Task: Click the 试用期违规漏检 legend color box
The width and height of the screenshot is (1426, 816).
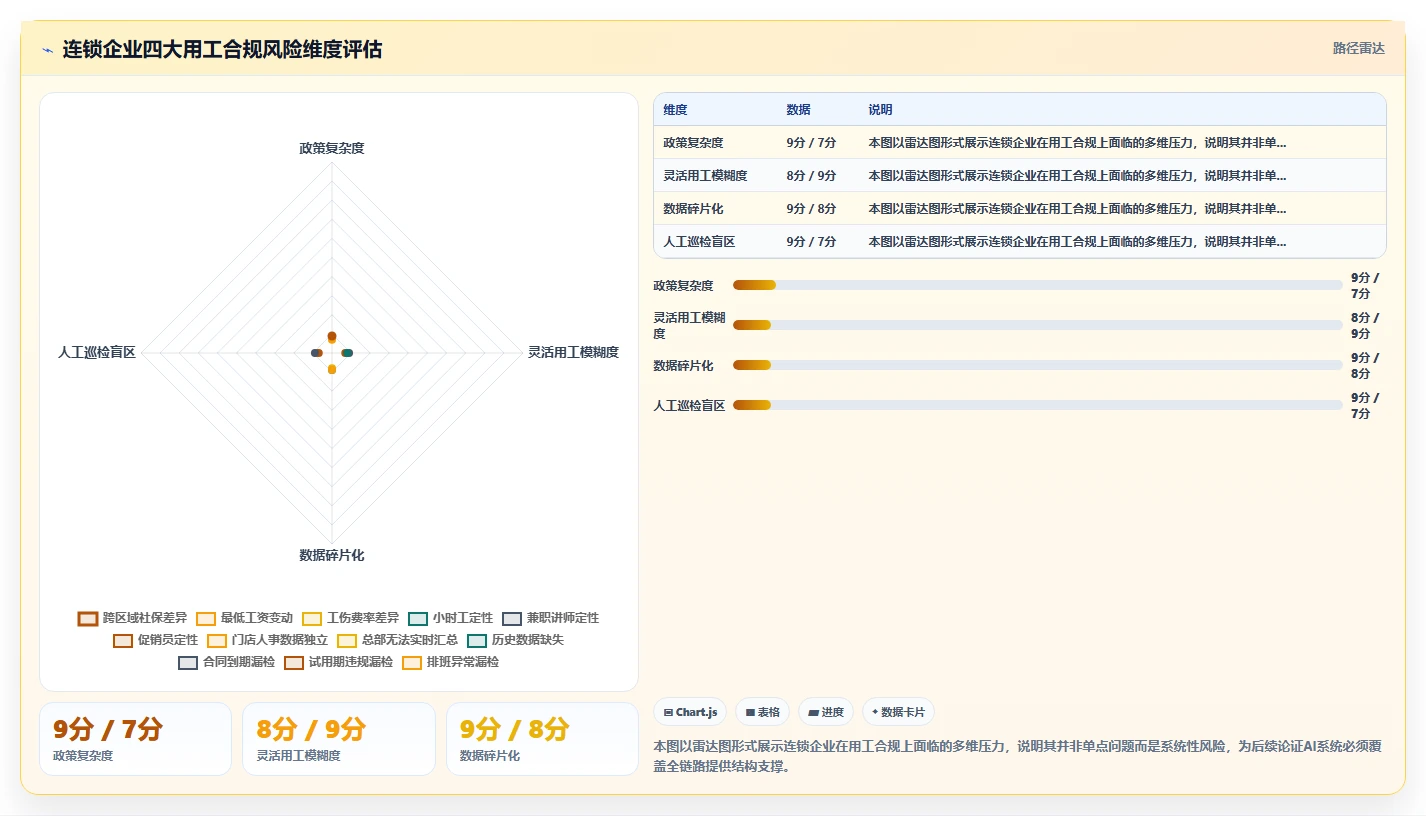Action: point(294,663)
